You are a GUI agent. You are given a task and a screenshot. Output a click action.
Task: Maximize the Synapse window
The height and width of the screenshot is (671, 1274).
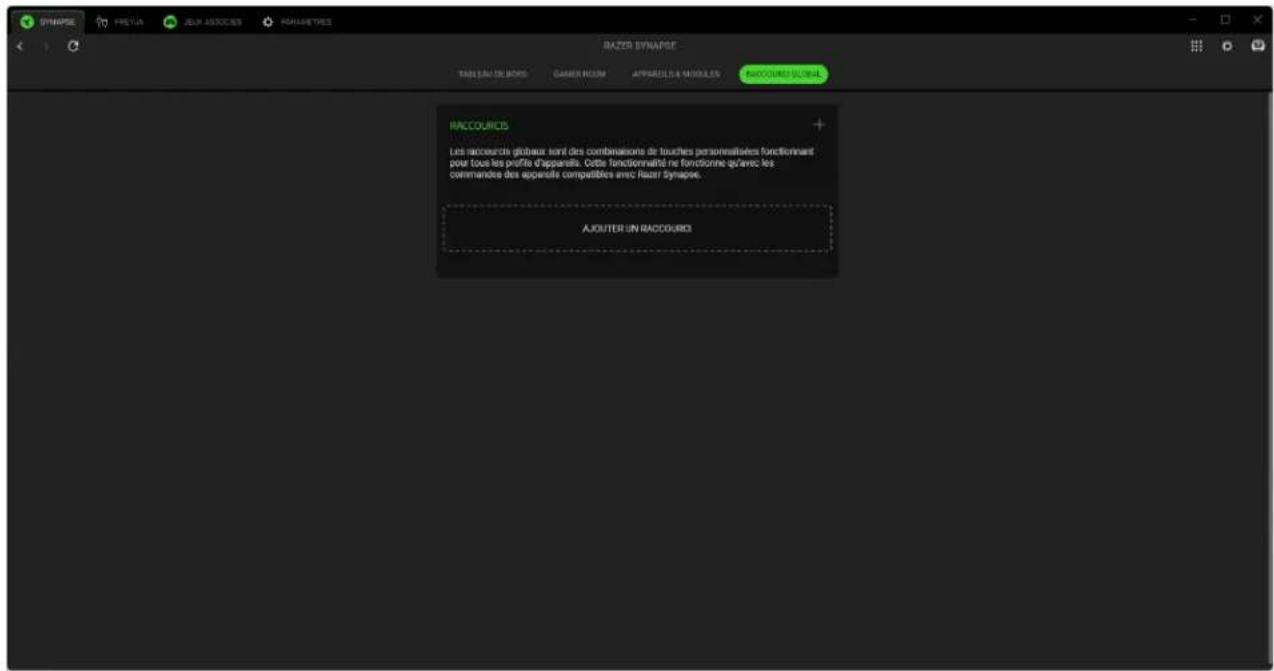[x=1225, y=20]
